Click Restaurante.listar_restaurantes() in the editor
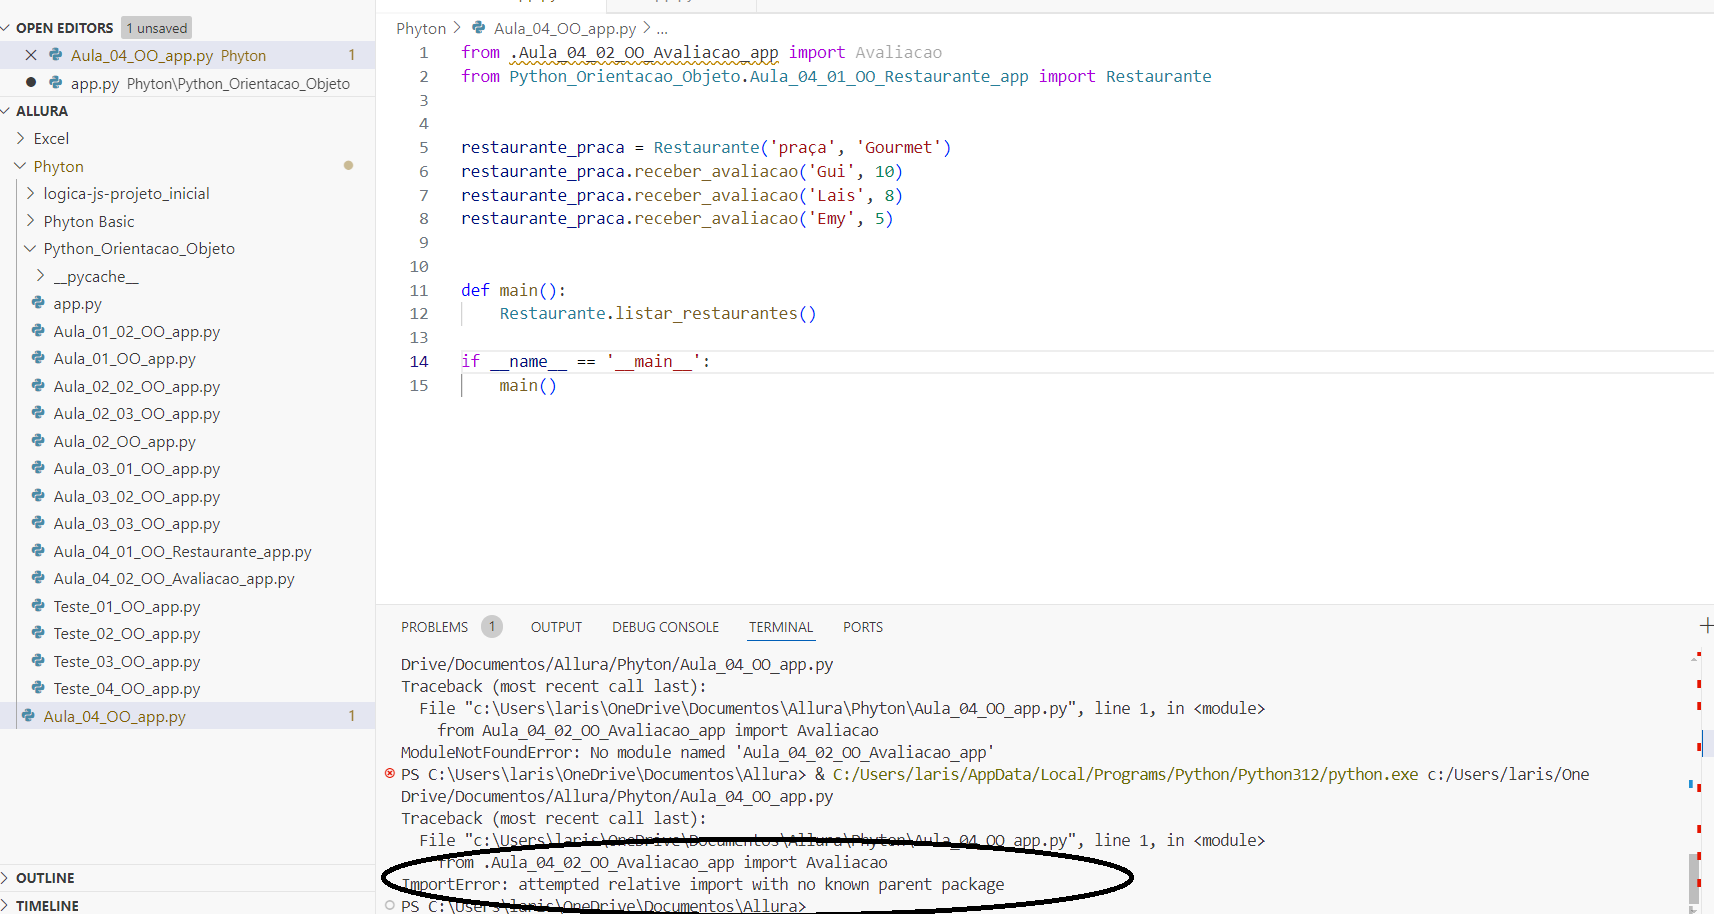Image resolution: width=1714 pixels, height=914 pixels. (658, 313)
